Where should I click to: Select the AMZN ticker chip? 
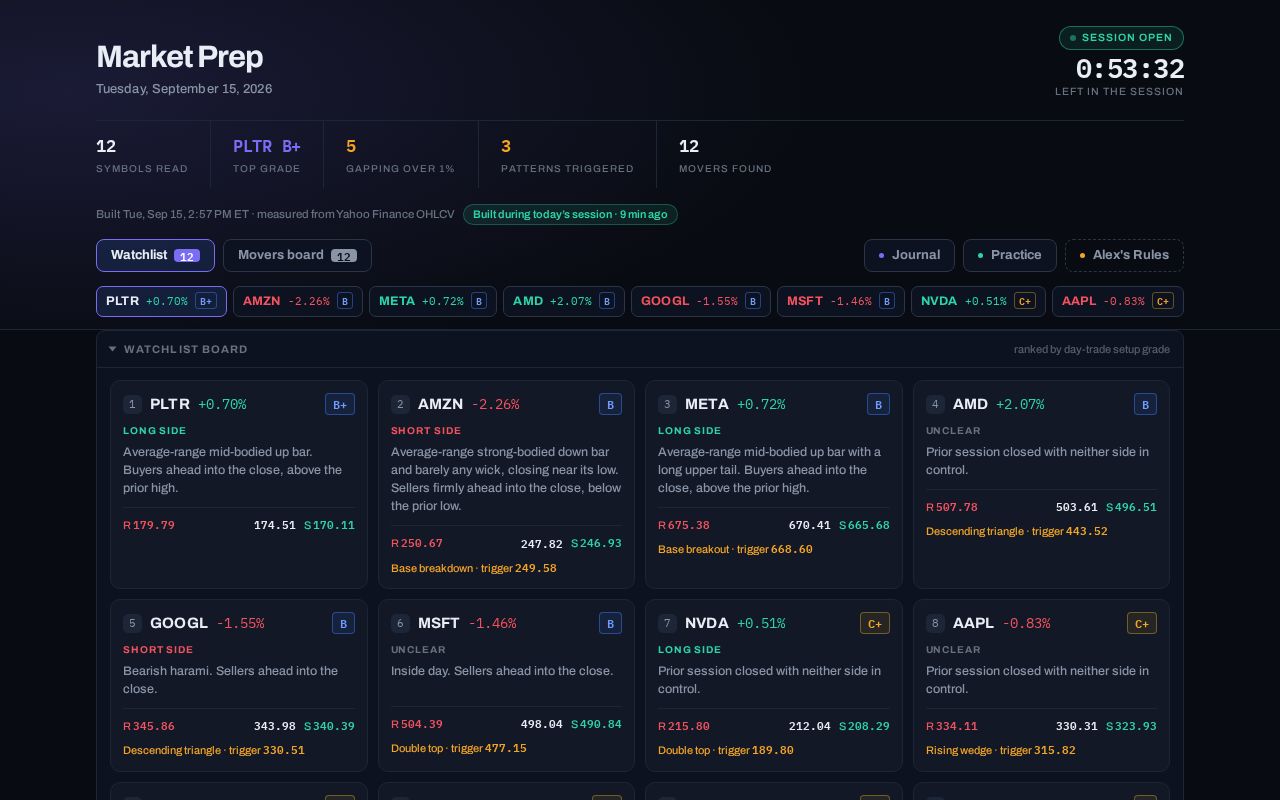point(298,301)
